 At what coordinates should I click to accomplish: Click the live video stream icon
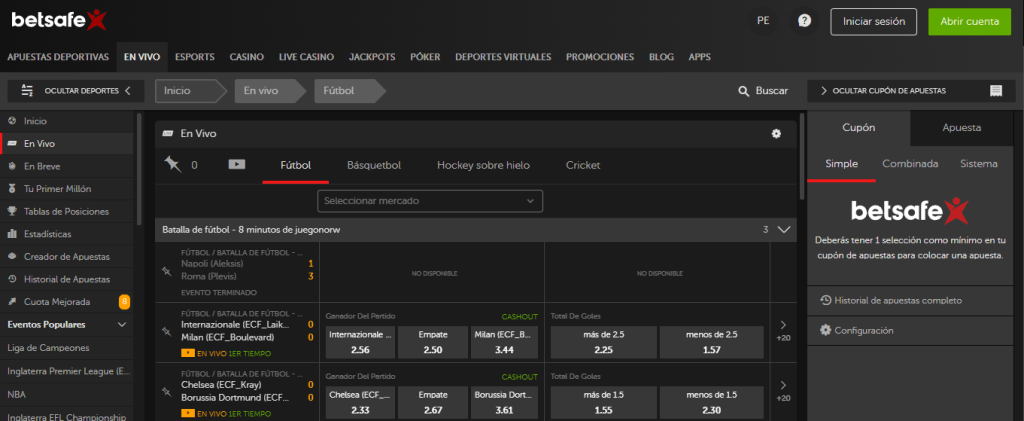(x=236, y=164)
